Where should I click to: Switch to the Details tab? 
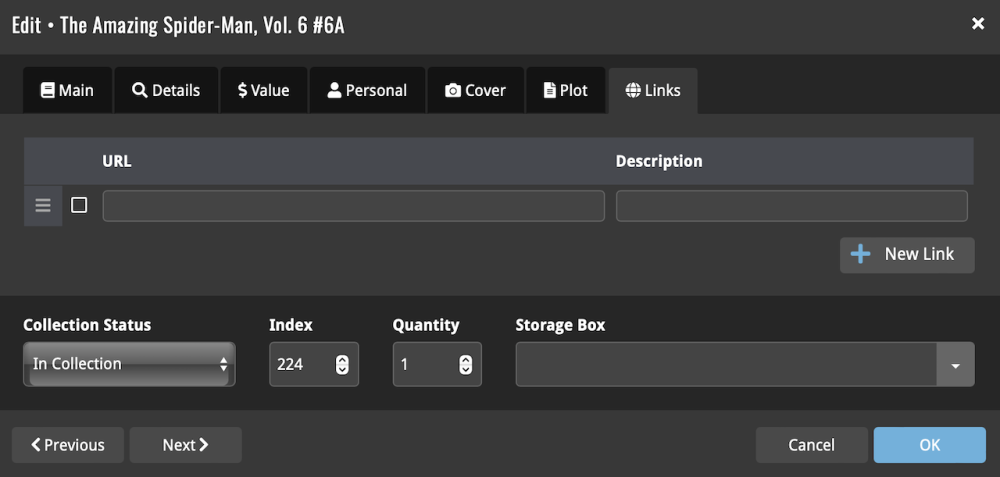point(166,90)
